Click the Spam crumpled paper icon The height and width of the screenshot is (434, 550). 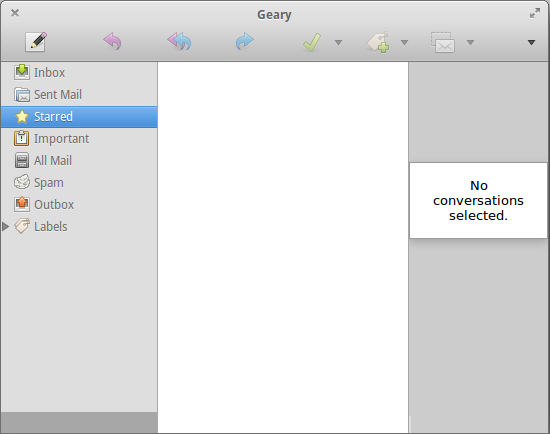(22, 182)
